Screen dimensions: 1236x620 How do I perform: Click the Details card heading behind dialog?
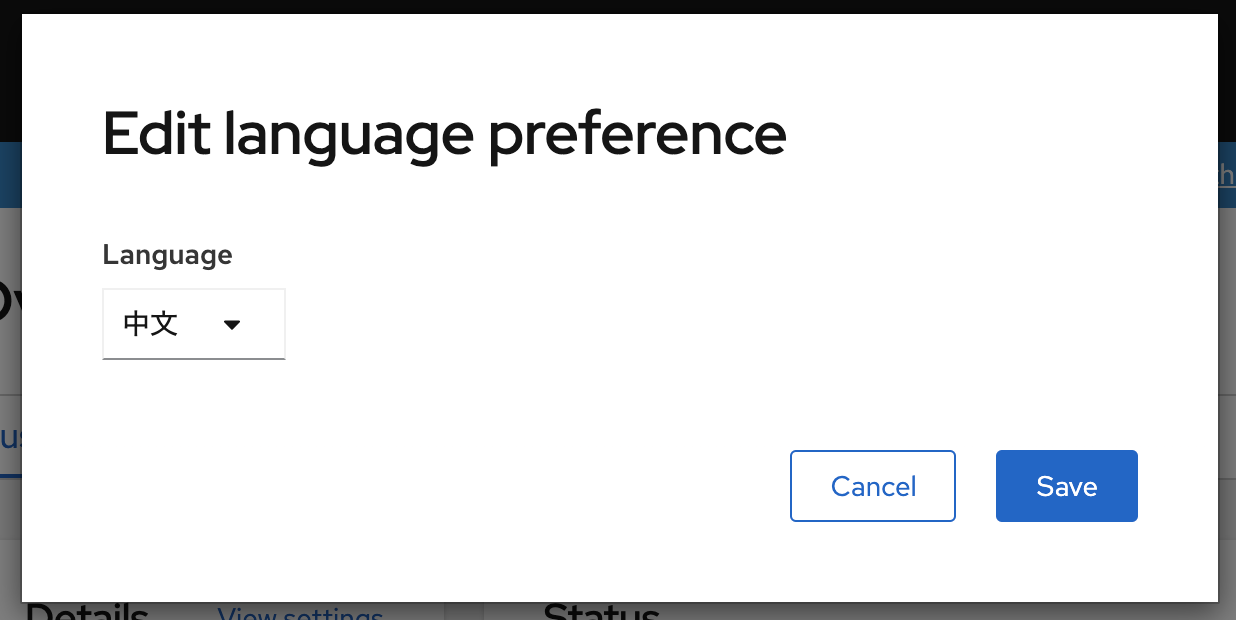(88, 611)
